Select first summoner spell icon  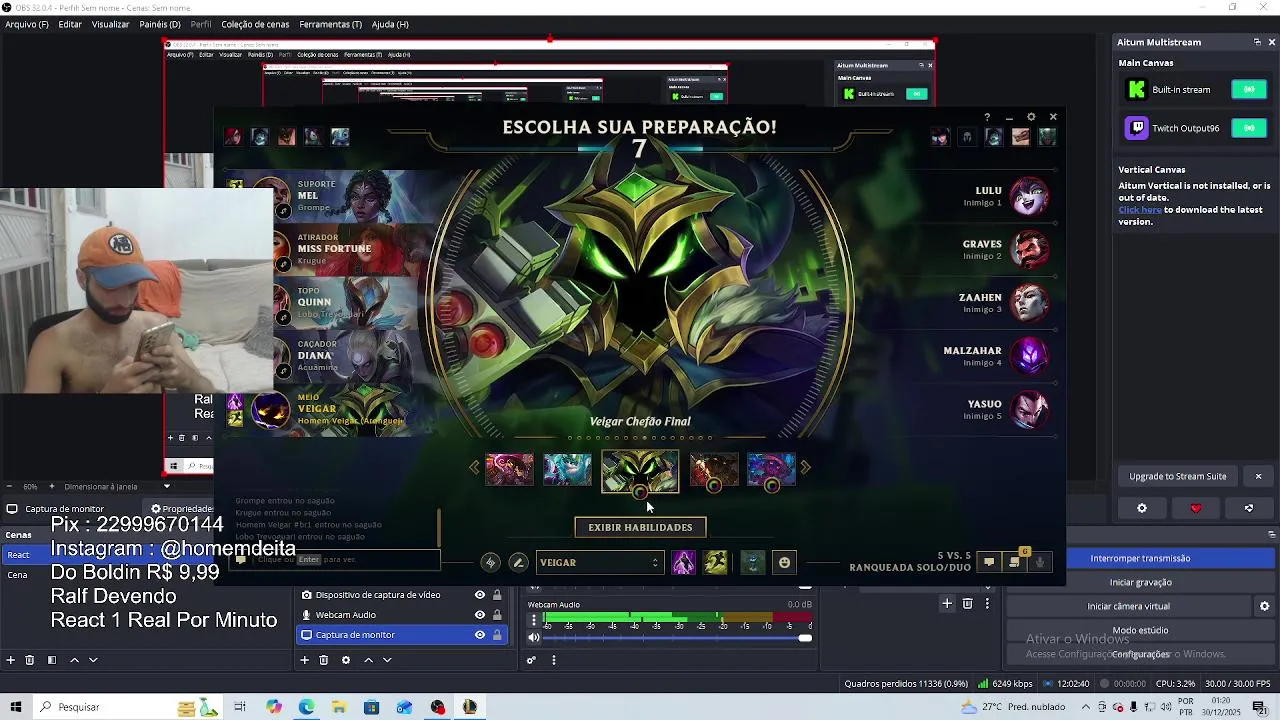(x=684, y=563)
